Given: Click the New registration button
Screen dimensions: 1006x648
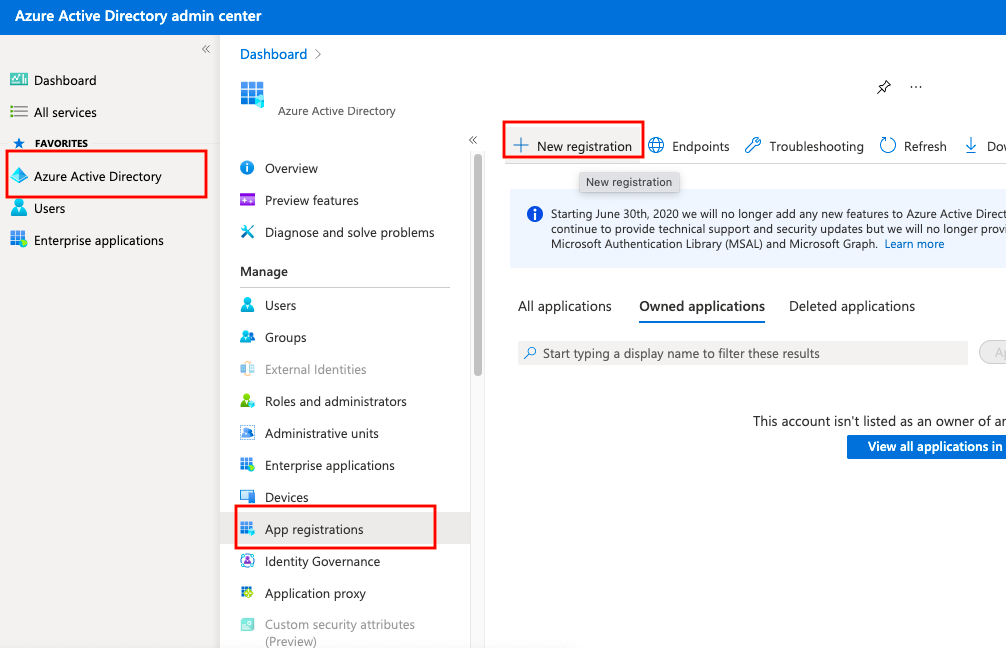Looking at the screenshot, I should point(573,146).
